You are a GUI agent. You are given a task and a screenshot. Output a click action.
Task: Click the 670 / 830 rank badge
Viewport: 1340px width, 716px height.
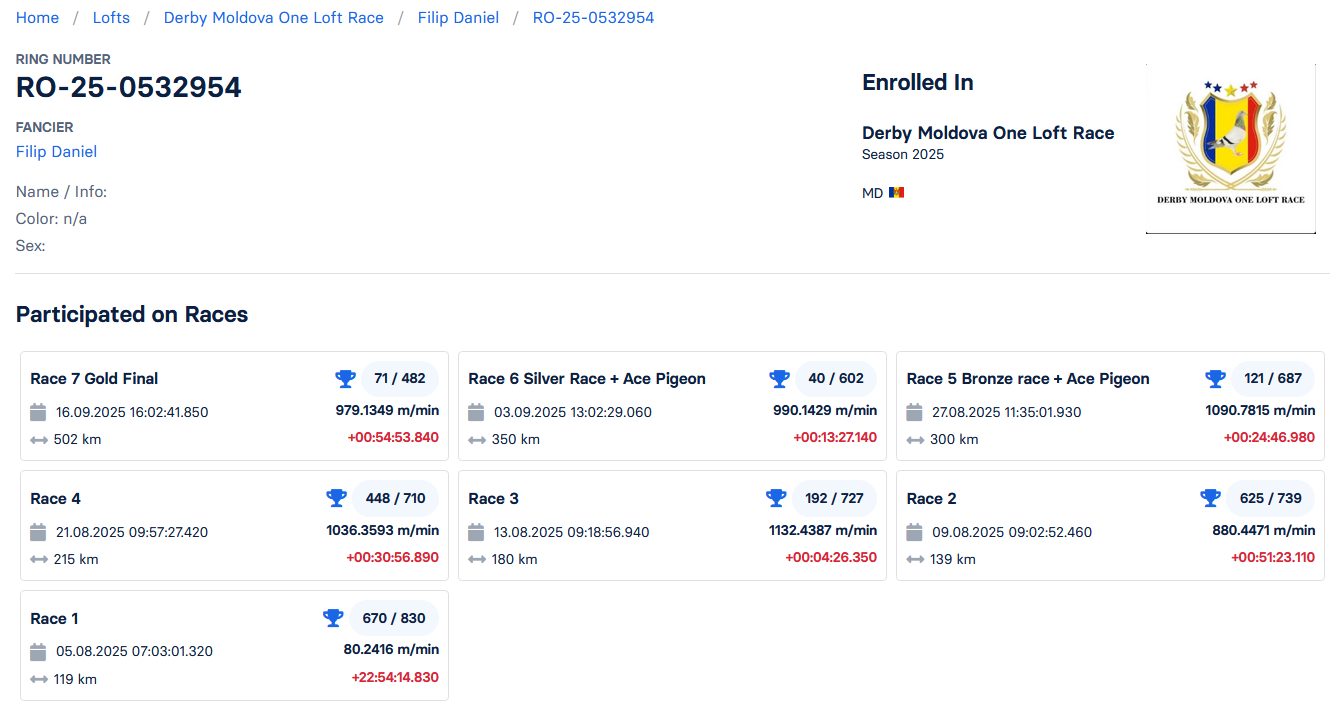[394, 618]
